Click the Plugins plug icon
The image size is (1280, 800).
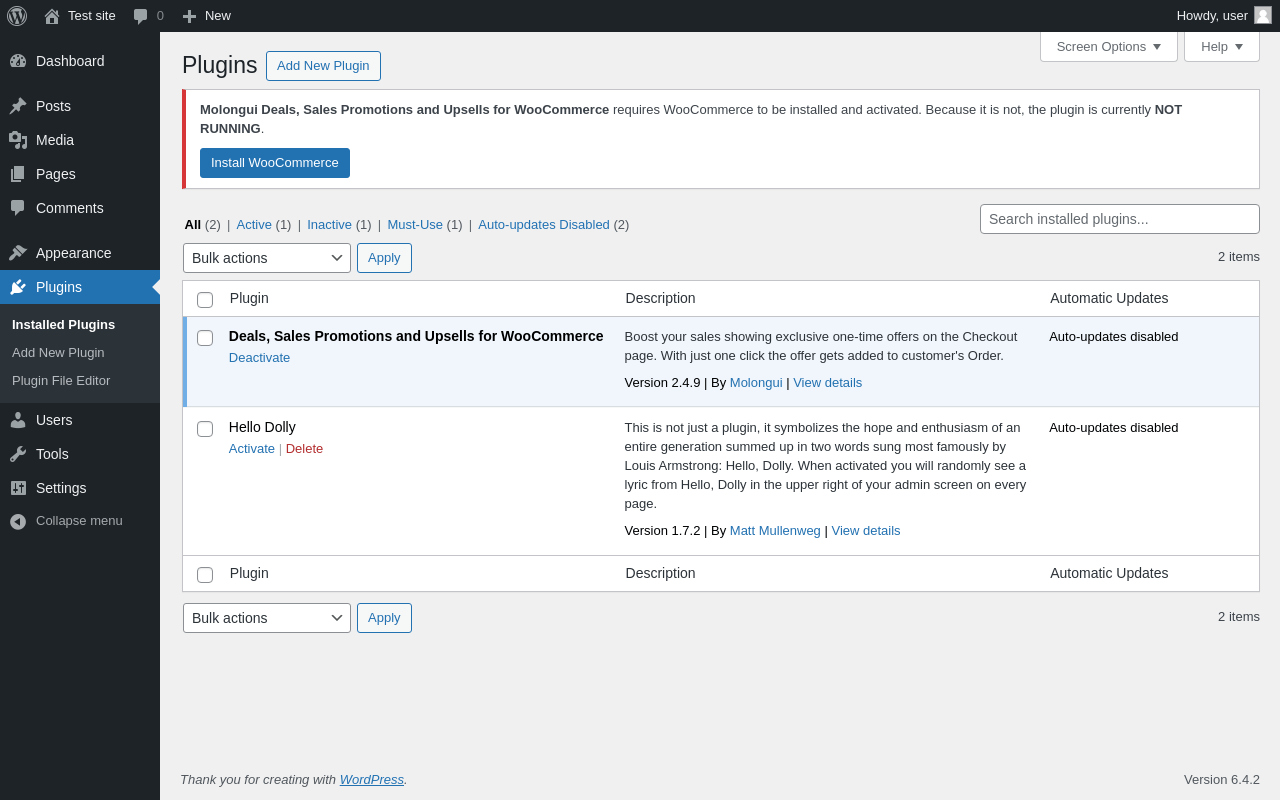(x=18, y=287)
